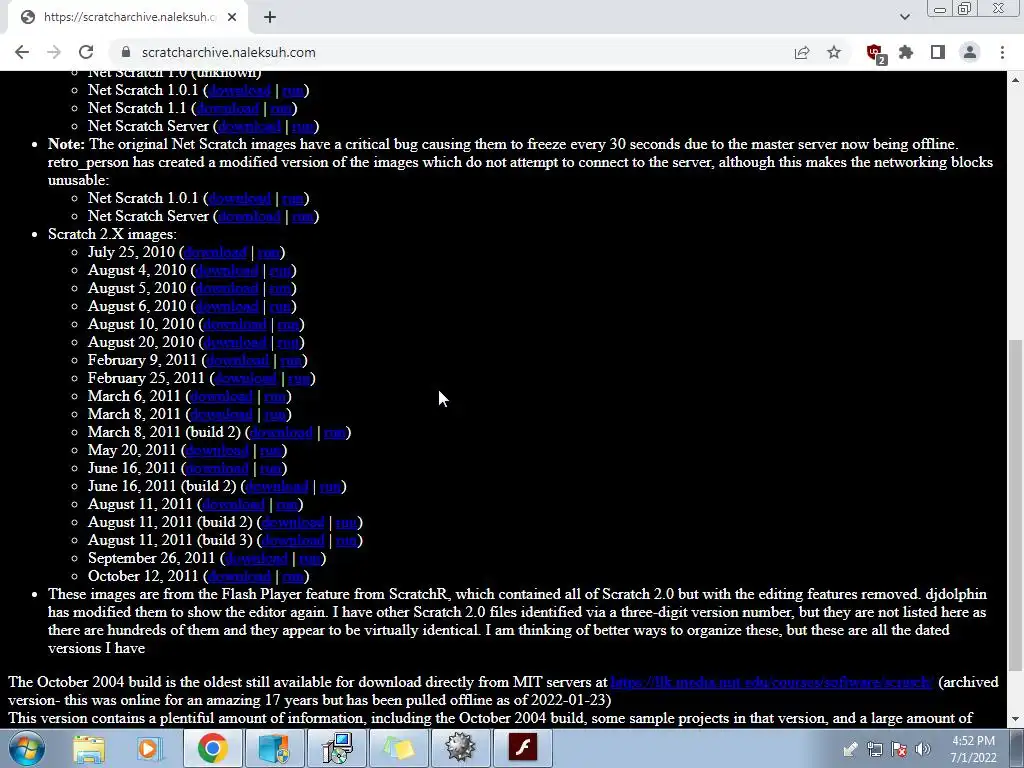The width and height of the screenshot is (1024, 768).
Task: Open the Windows Start button
Action: (x=26, y=748)
